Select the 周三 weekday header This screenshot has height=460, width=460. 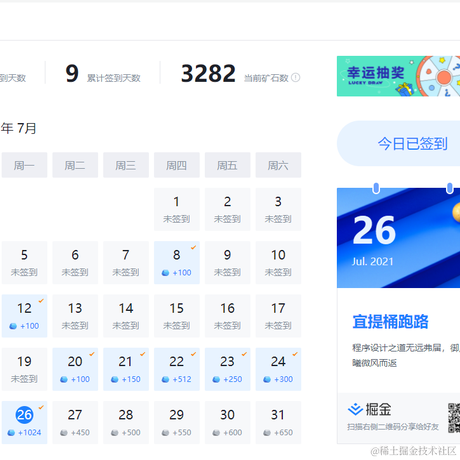(x=126, y=165)
